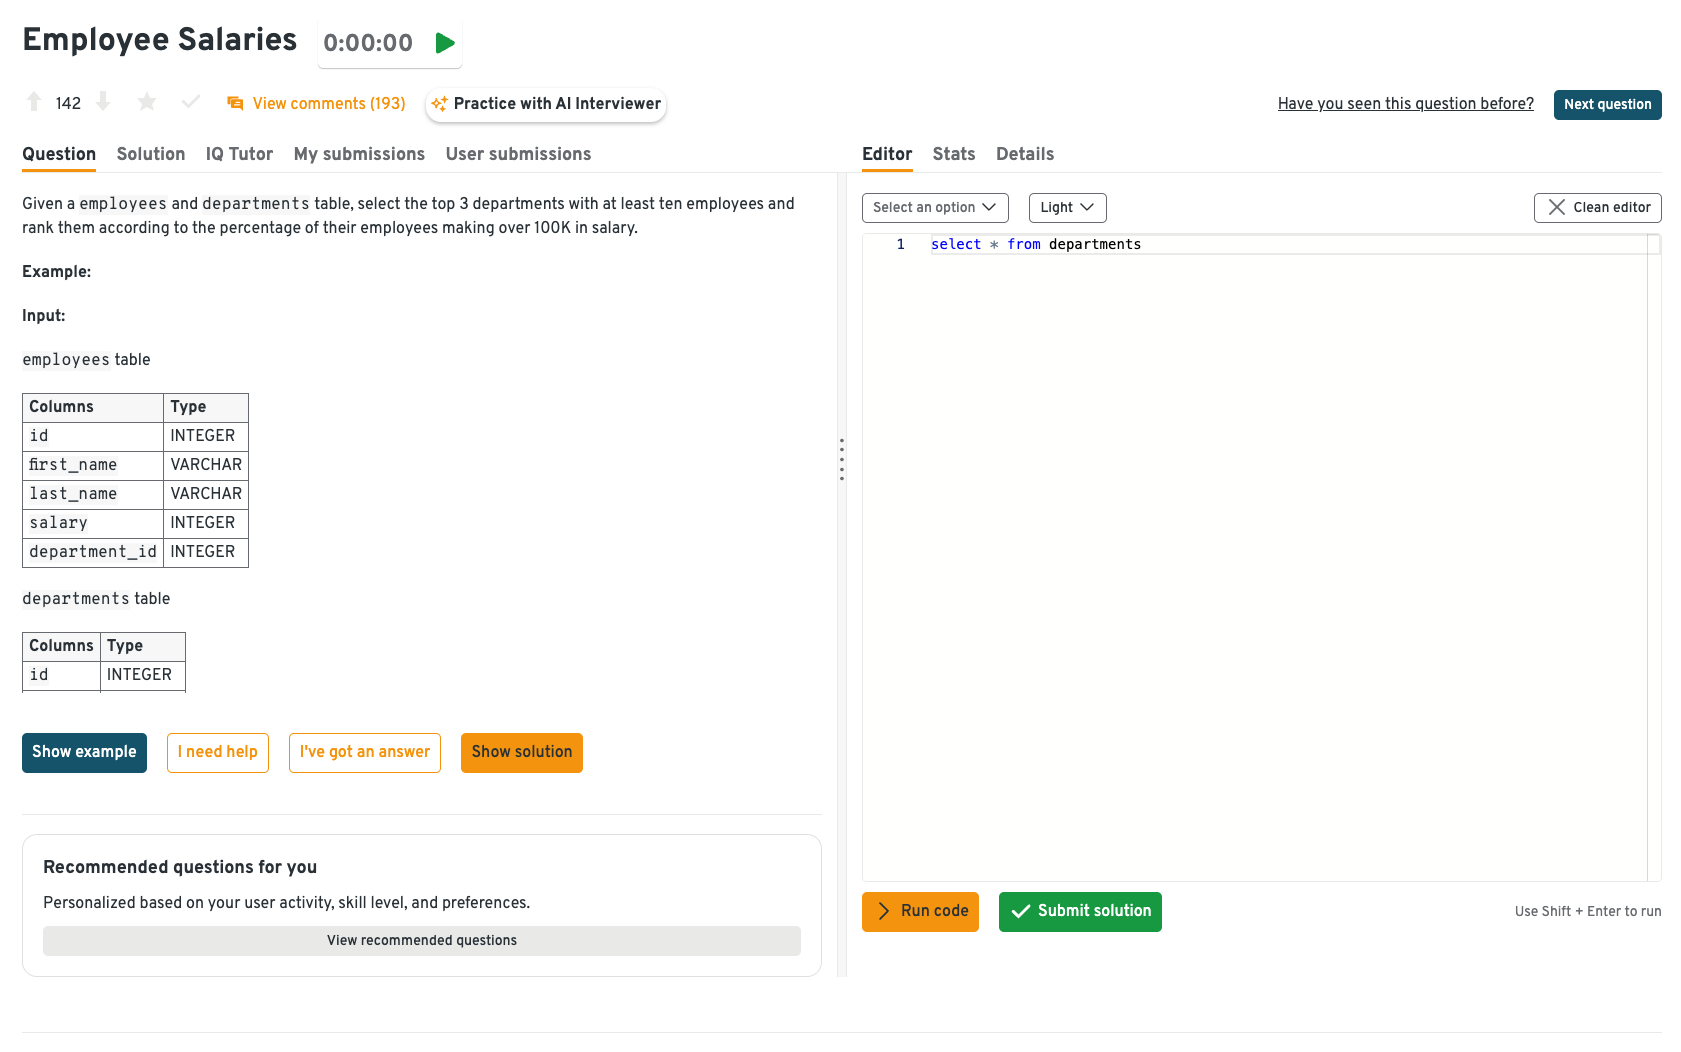Go to the Next question
Viewport: 1681px width, 1052px height.
click(1606, 105)
